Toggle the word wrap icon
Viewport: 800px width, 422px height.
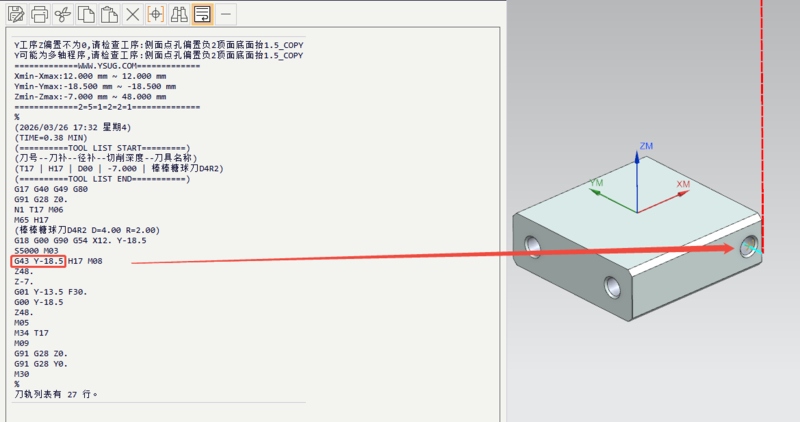[203, 14]
